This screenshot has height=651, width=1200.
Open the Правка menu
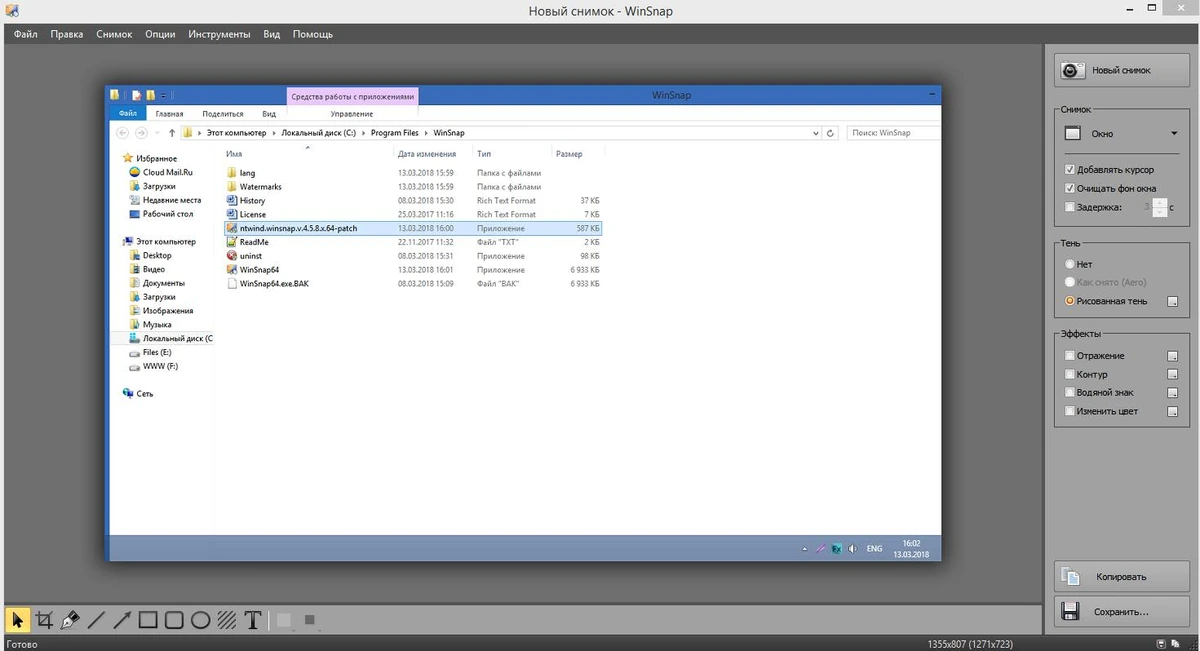click(67, 34)
